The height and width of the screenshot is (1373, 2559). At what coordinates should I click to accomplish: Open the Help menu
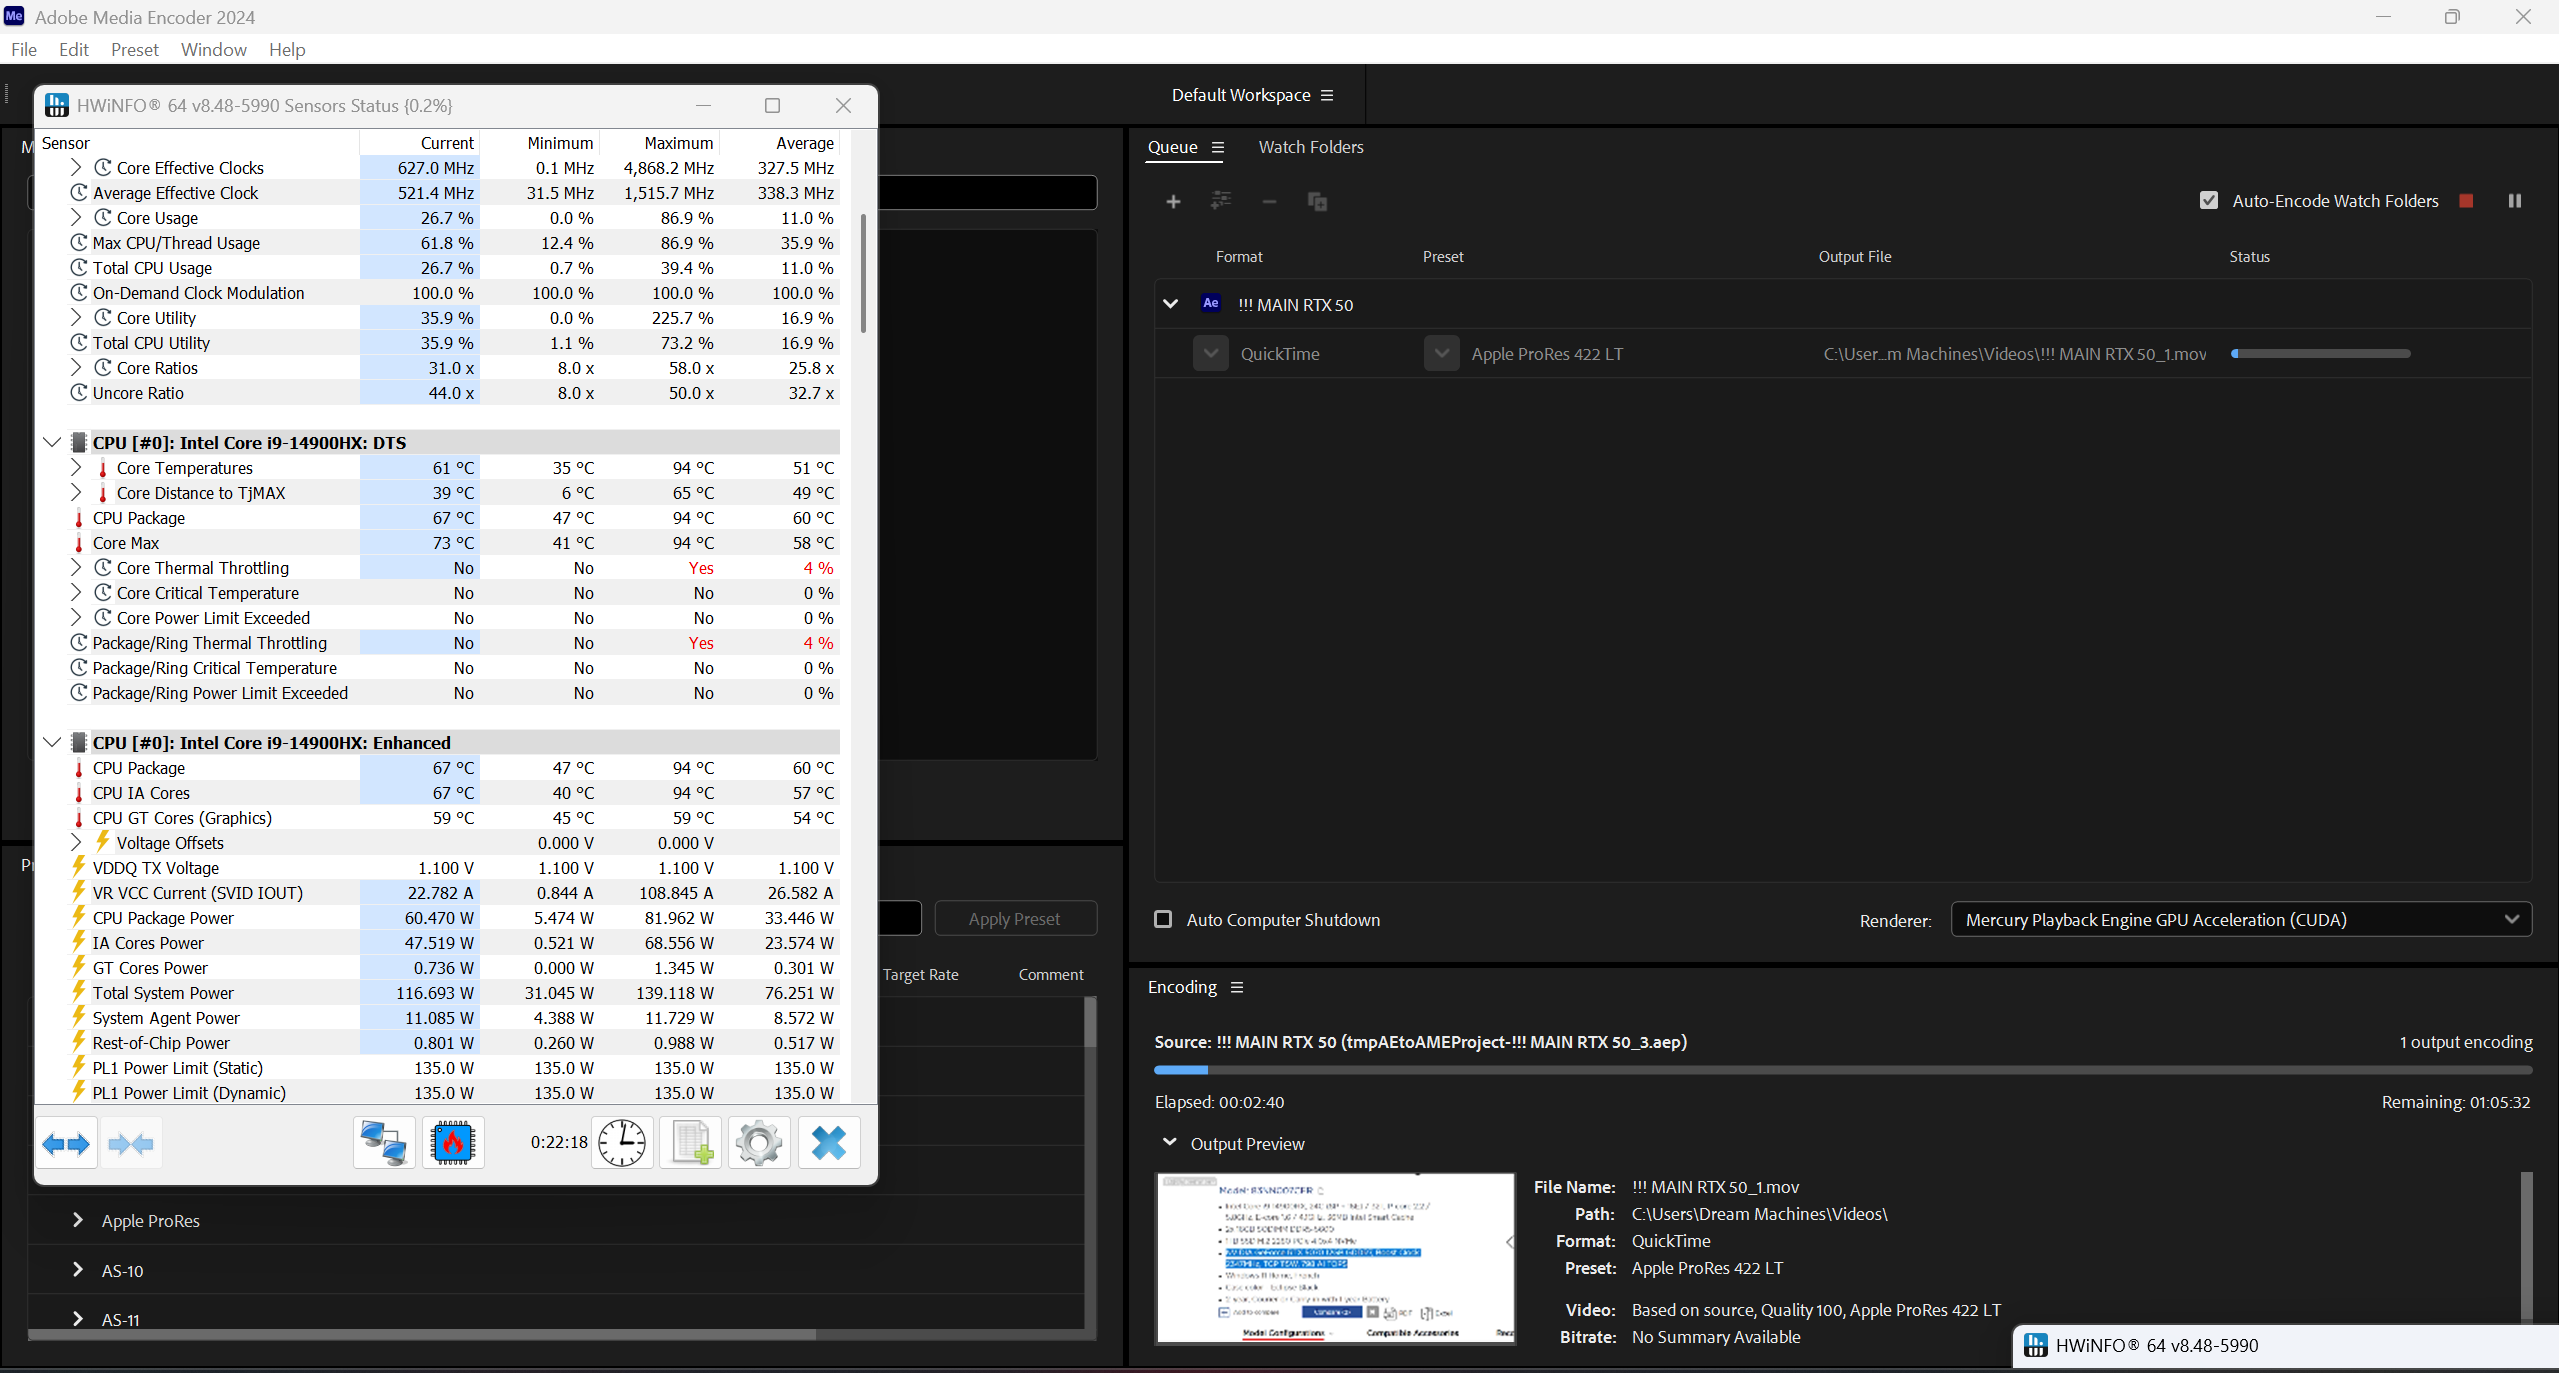pos(287,49)
